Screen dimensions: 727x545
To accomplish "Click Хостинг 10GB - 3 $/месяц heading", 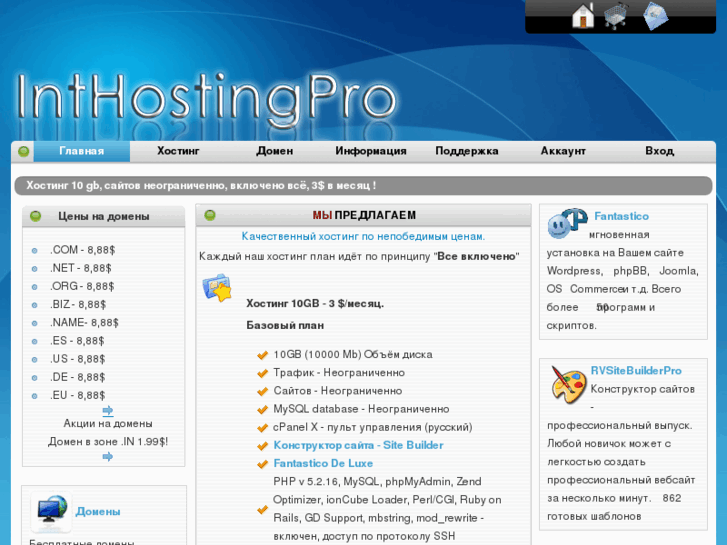I will [315, 304].
